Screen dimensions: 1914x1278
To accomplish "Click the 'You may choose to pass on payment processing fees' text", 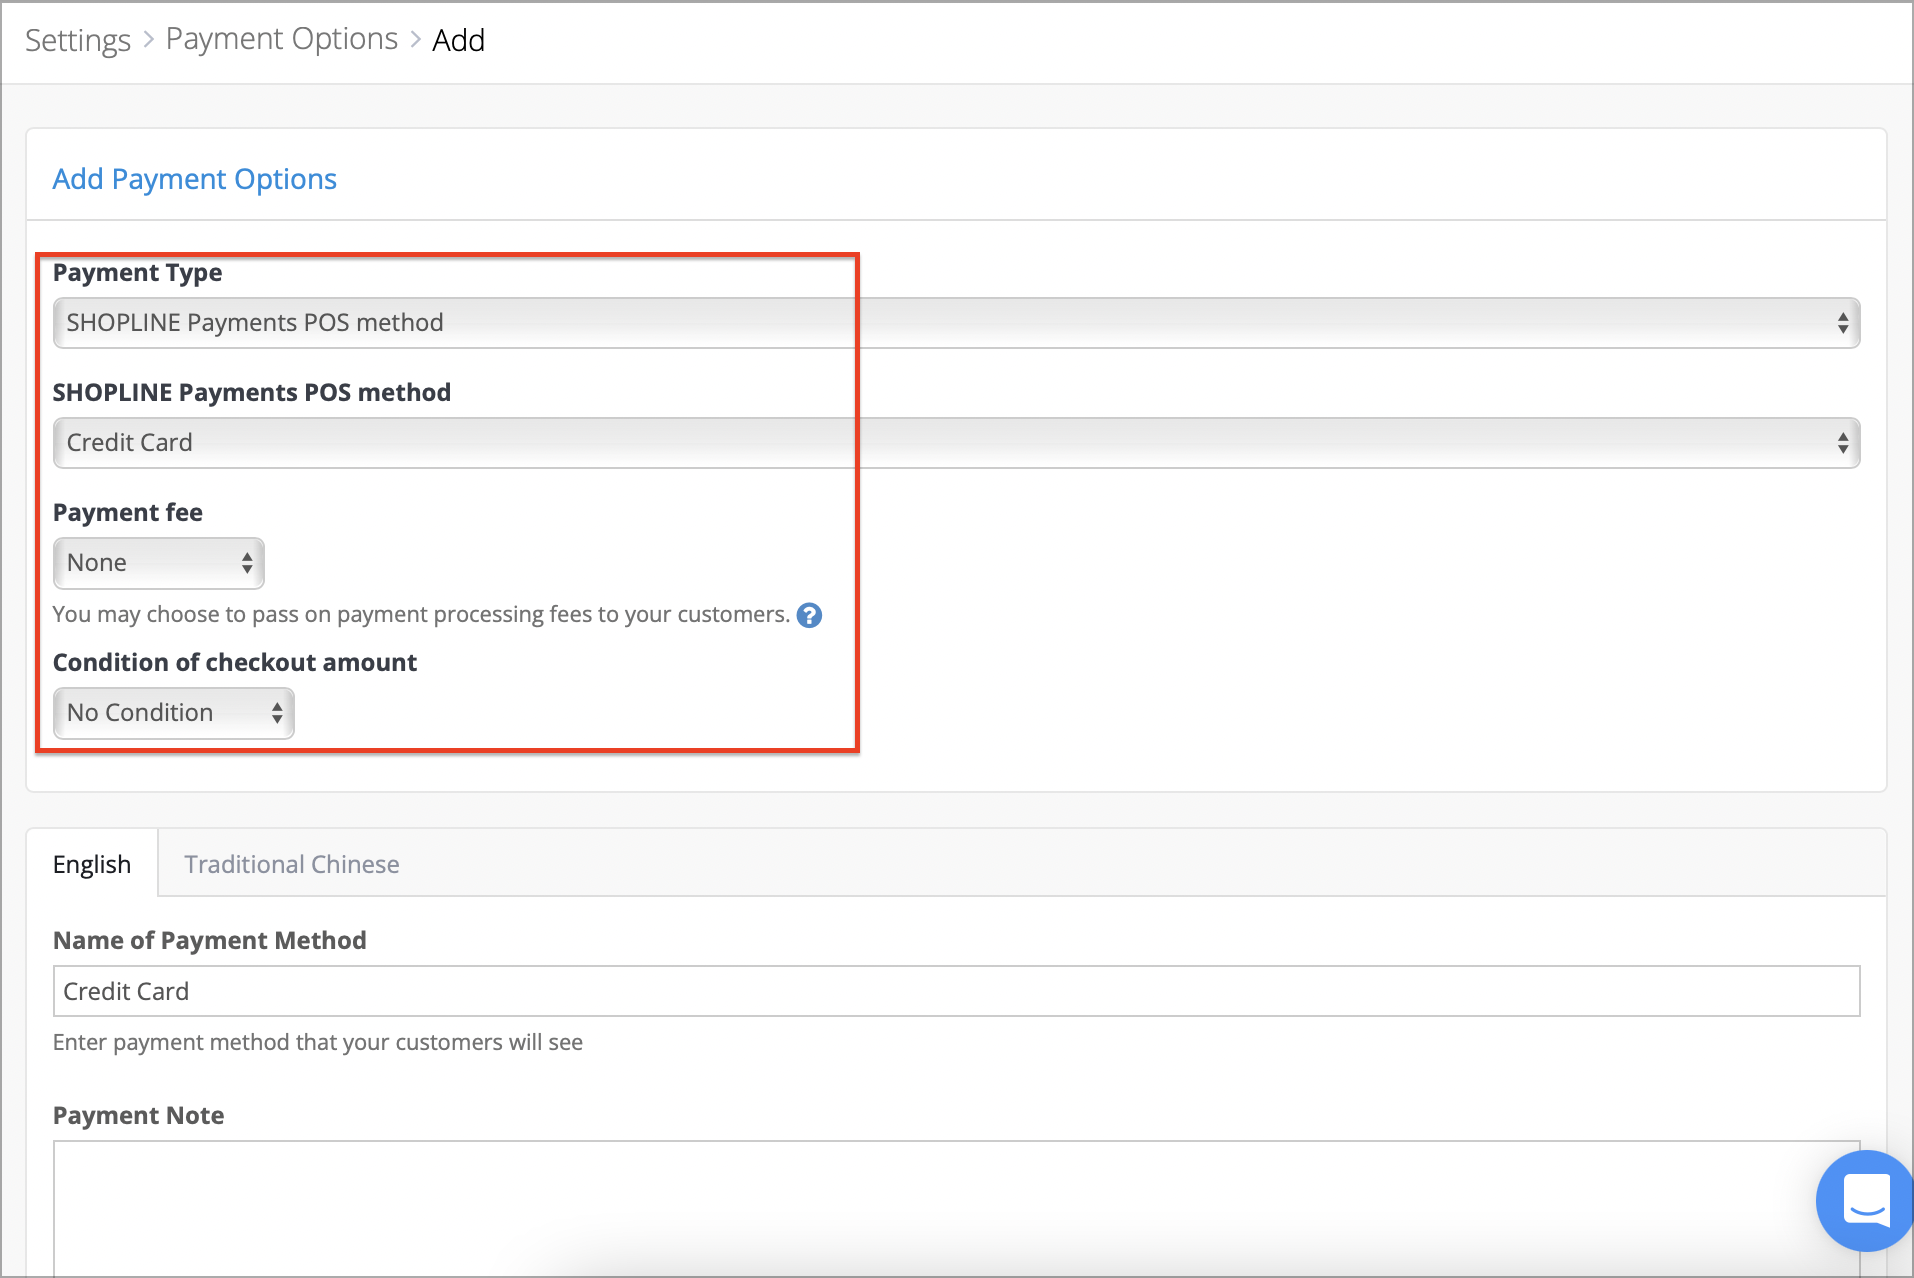I will tap(421, 614).
